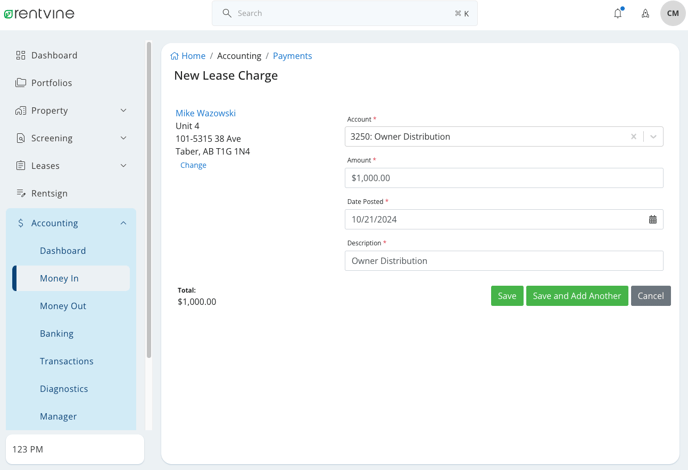This screenshot has height=470, width=688.
Task: Expand the Property sidebar section
Action: coord(71,111)
